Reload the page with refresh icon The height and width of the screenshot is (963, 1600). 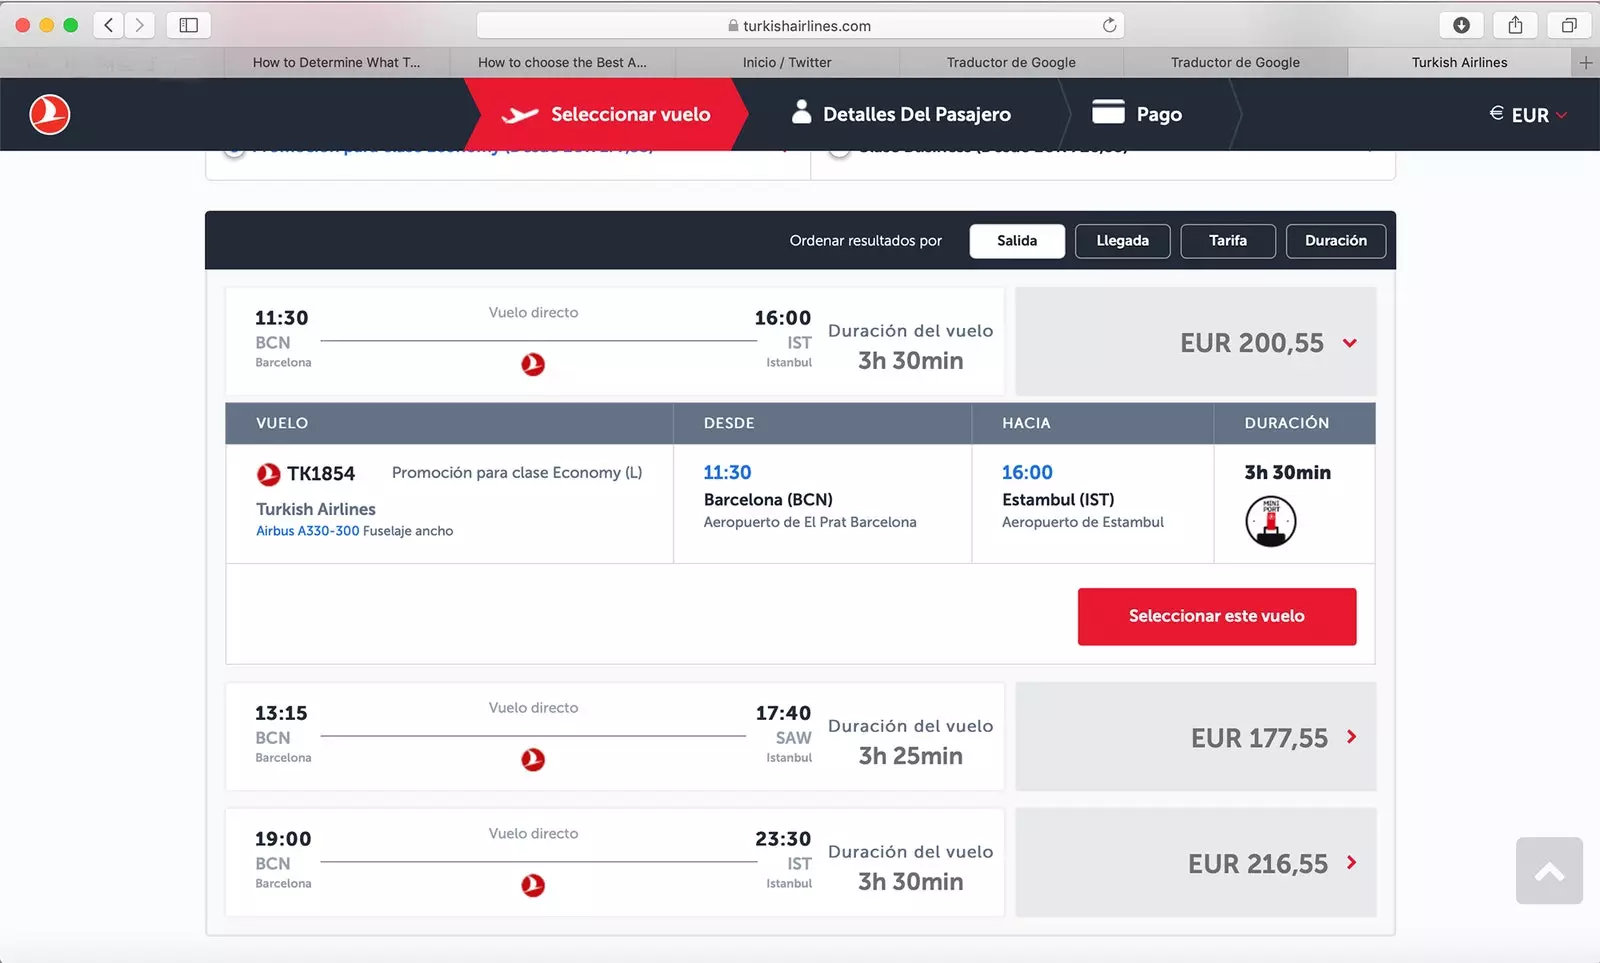pyautogui.click(x=1109, y=25)
